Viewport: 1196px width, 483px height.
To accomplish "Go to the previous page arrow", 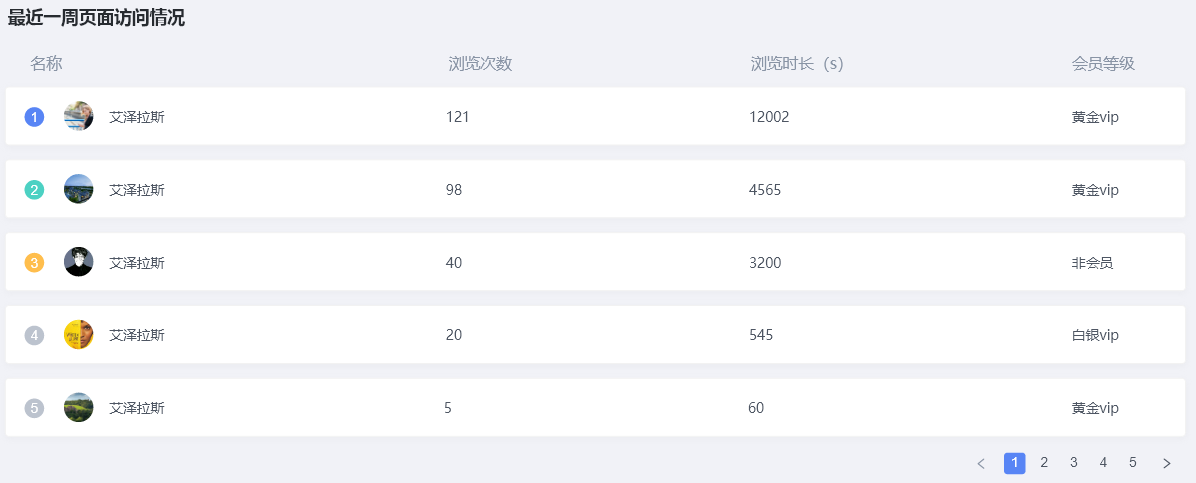I will (x=981, y=463).
